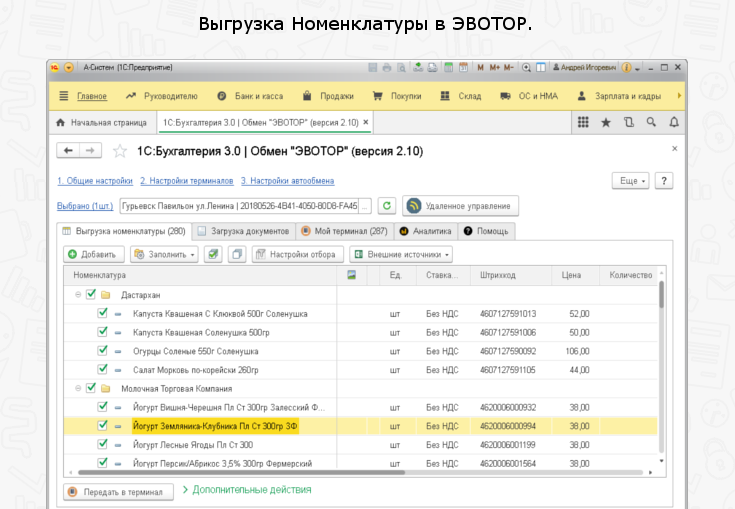Click the green refresh button beside terminal field
Screen dimensions: 735x509
coord(387,206)
